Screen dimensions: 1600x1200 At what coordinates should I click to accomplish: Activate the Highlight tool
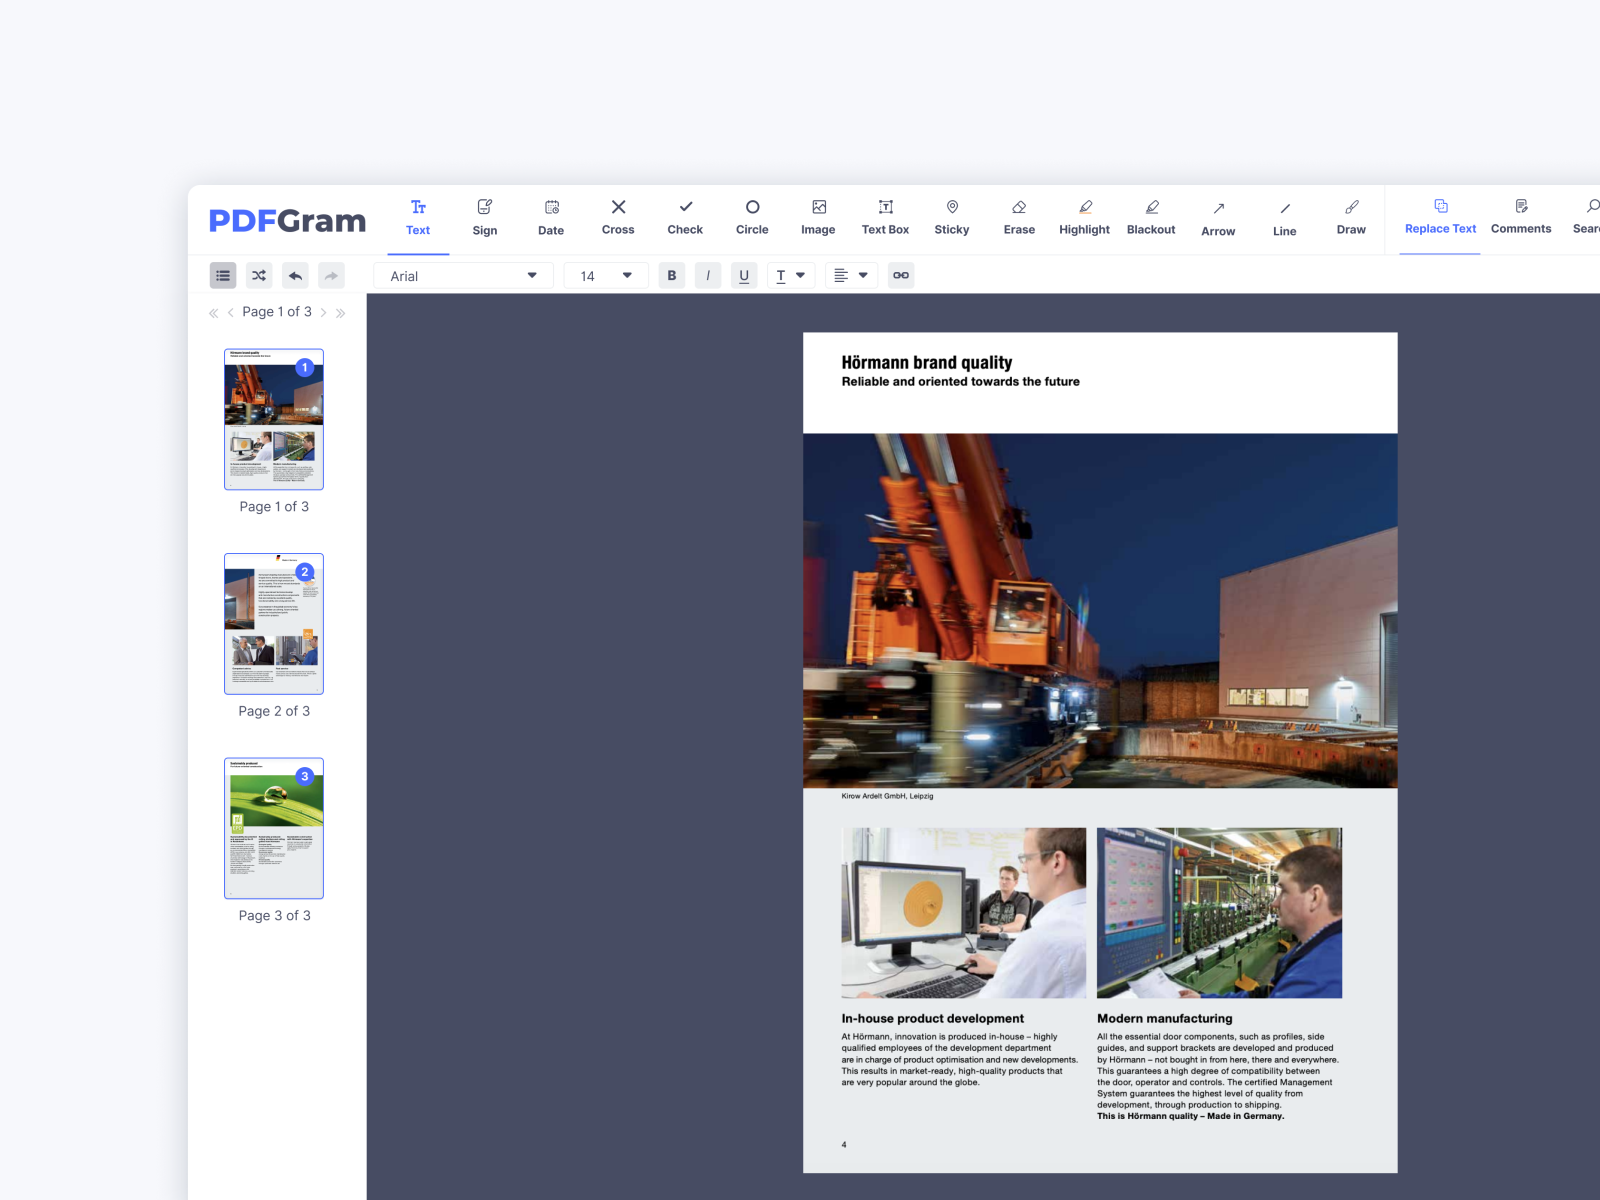pos(1085,217)
